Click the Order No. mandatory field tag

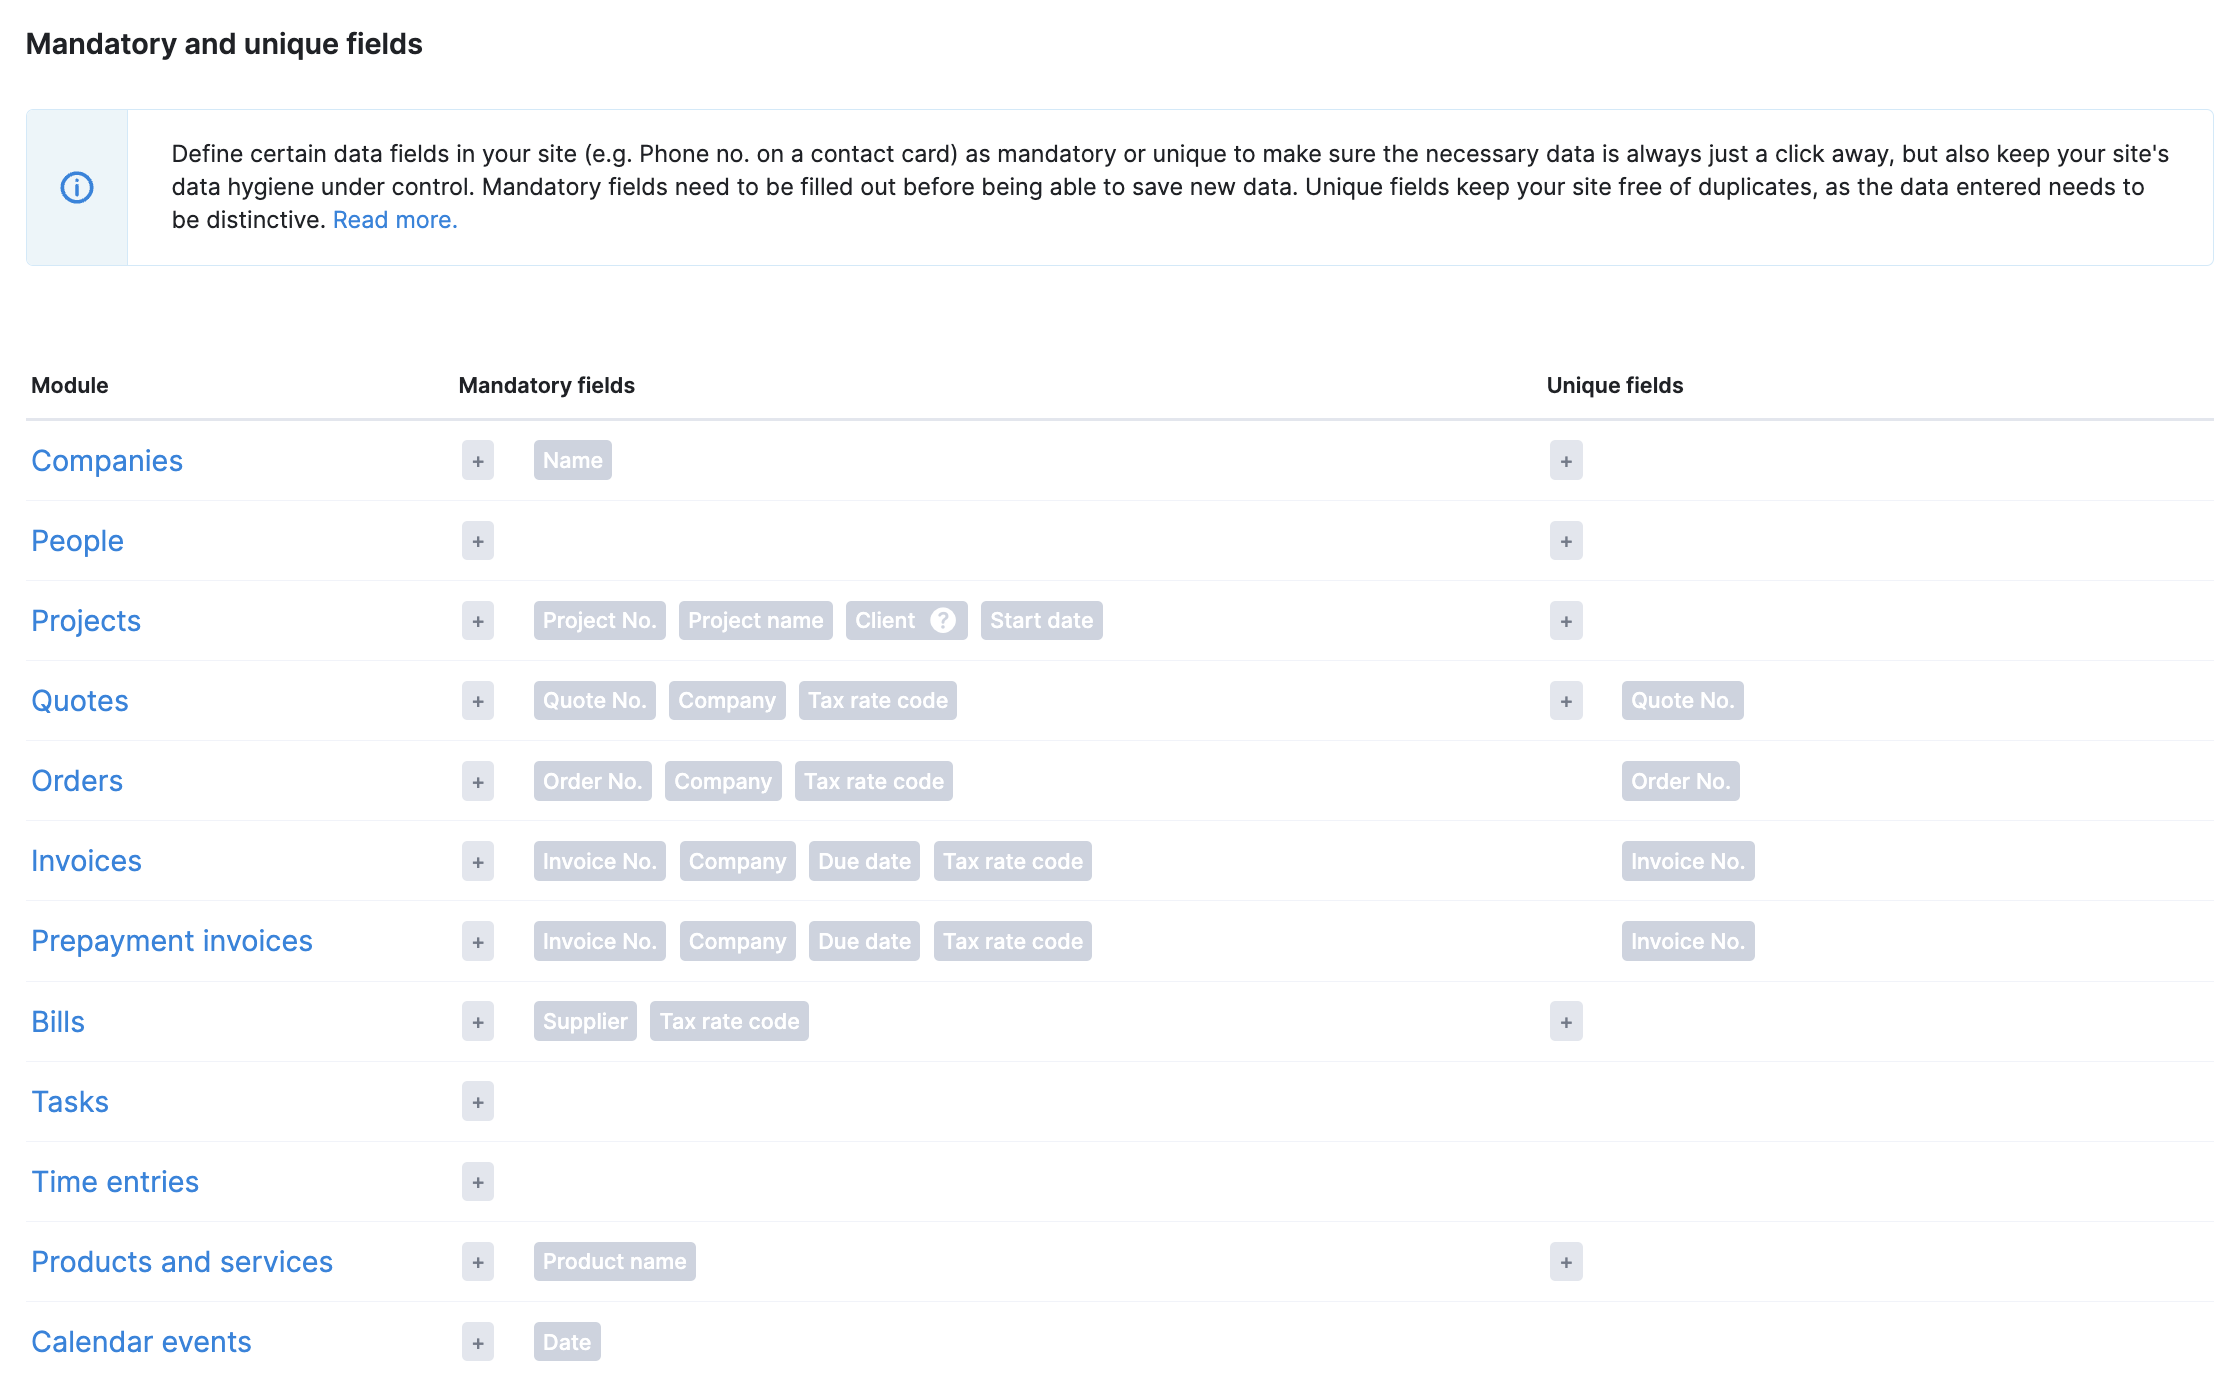tap(593, 781)
